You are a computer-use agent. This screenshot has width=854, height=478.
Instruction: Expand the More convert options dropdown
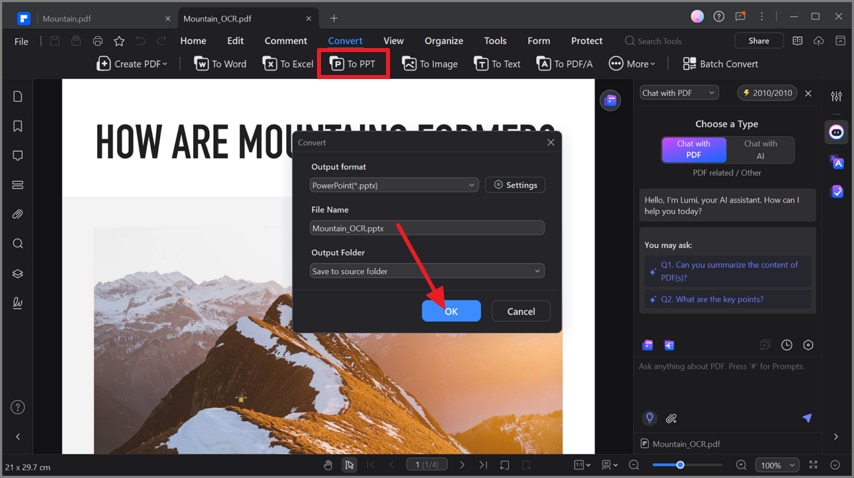[x=632, y=64]
